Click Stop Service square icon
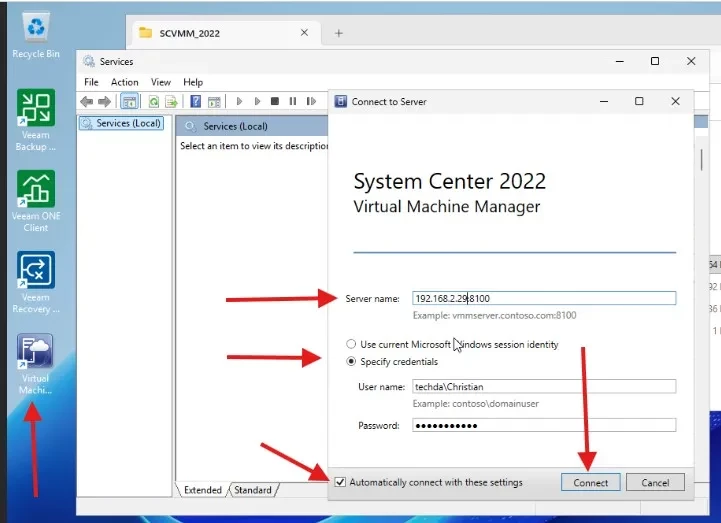This screenshot has width=721, height=523. point(275,101)
